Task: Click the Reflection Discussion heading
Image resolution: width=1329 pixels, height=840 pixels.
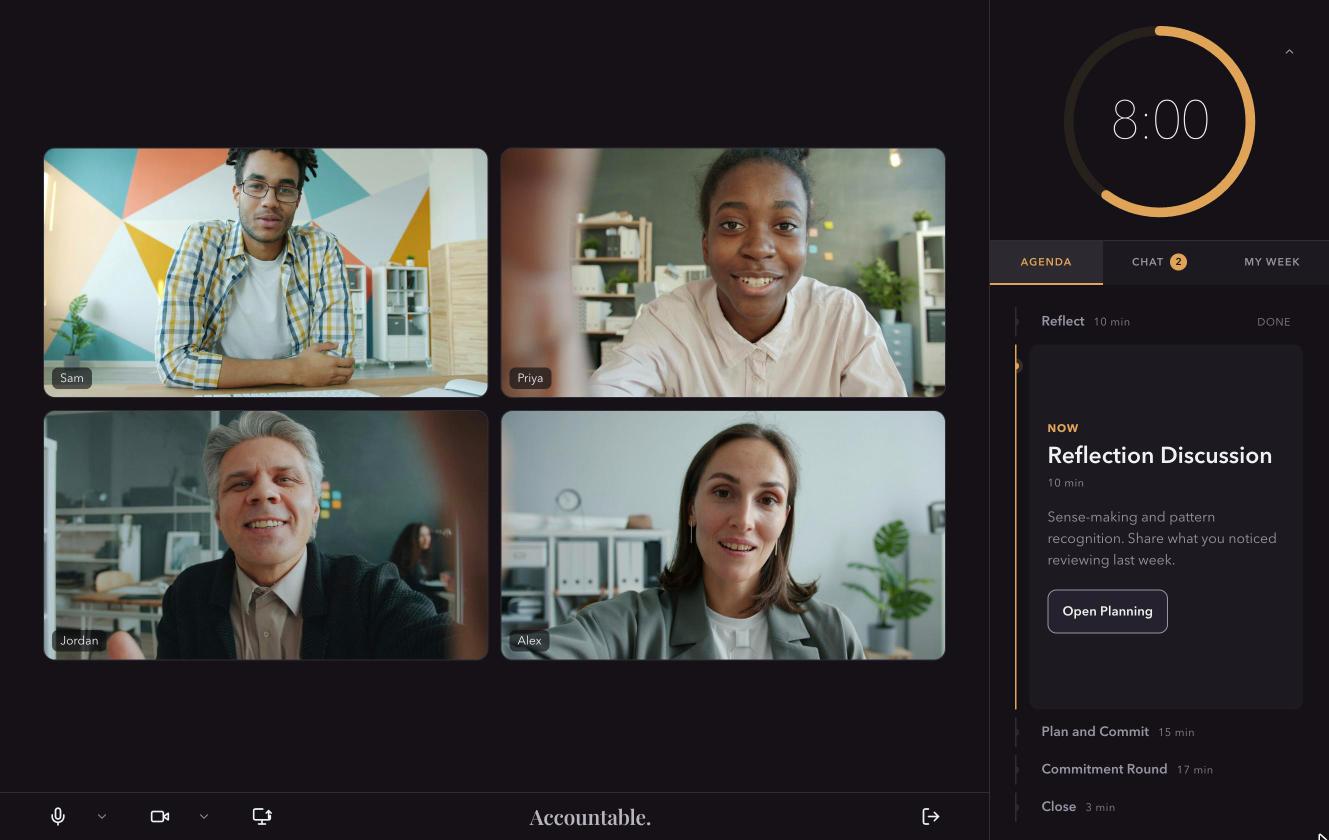Action: coord(1159,455)
